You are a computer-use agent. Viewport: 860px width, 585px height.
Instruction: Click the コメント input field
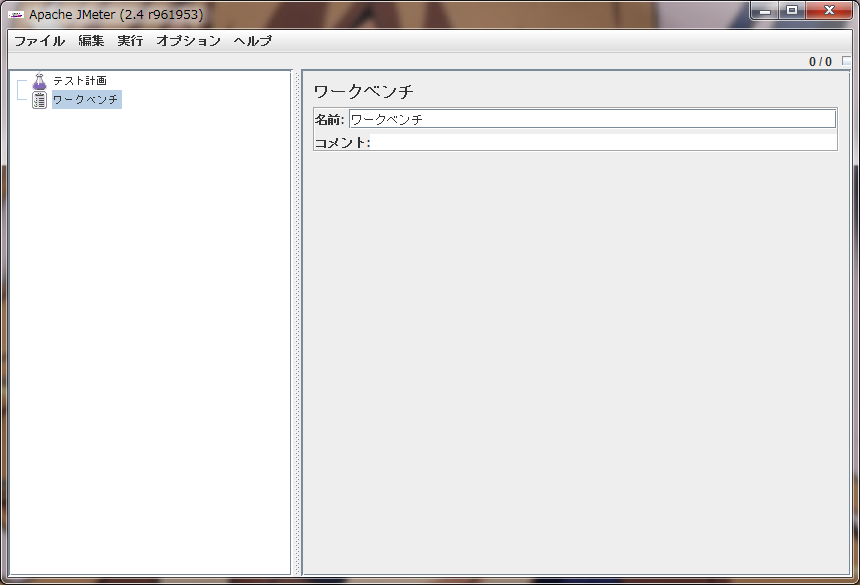pyautogui.click(x=603, y=143)
